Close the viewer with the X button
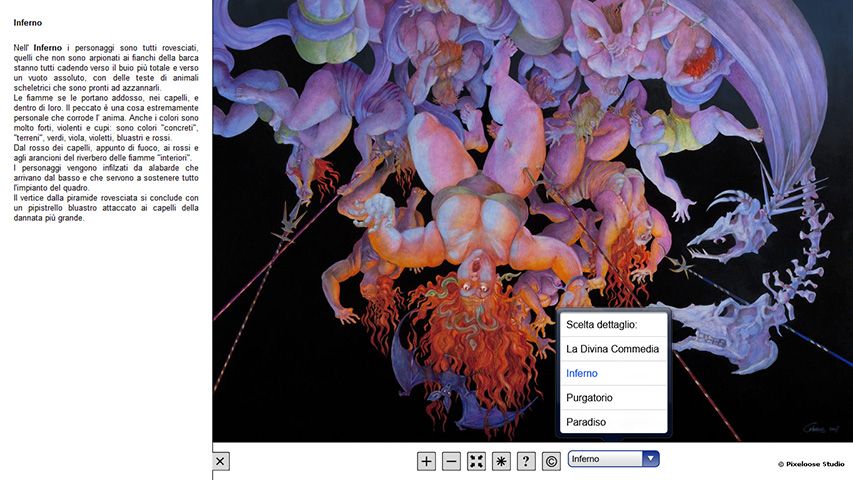 (x=220, y=461)
